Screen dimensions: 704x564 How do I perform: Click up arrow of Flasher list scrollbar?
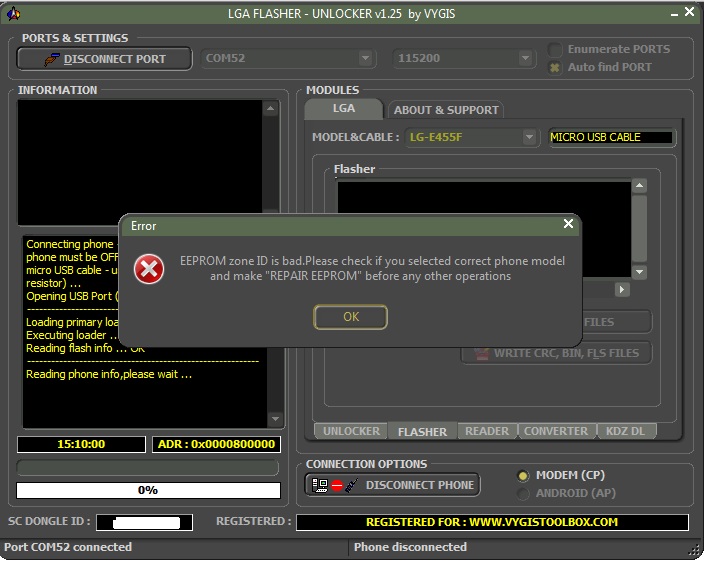pyautogui.click(x=639, y=185)
